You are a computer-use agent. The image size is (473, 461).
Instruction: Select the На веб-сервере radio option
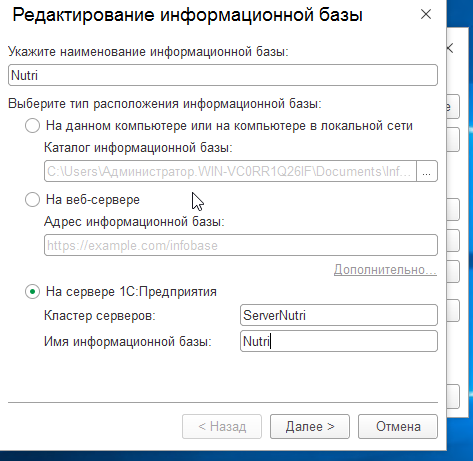coord(33,200)
